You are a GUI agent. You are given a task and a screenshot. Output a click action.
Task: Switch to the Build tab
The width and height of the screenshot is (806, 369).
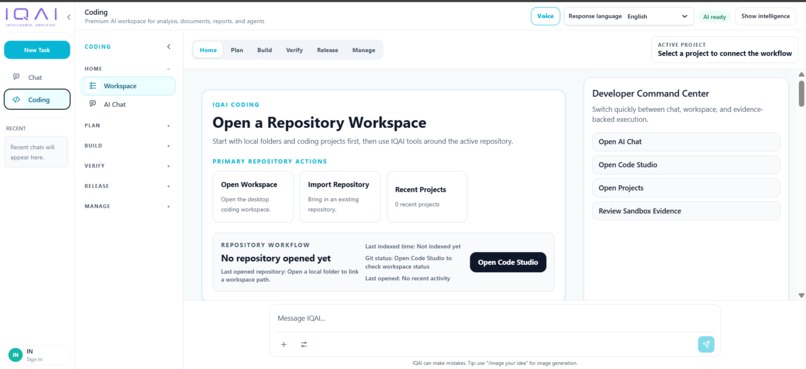(265, 50)
